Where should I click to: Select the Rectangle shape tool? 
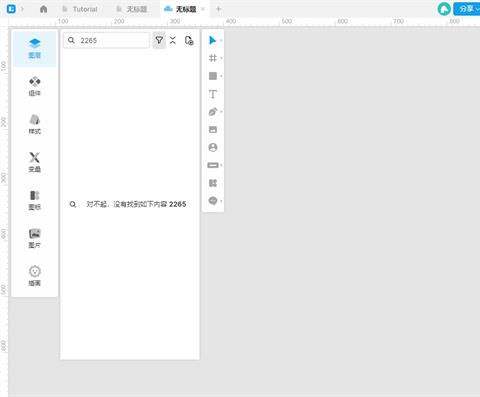coord(213,76)
